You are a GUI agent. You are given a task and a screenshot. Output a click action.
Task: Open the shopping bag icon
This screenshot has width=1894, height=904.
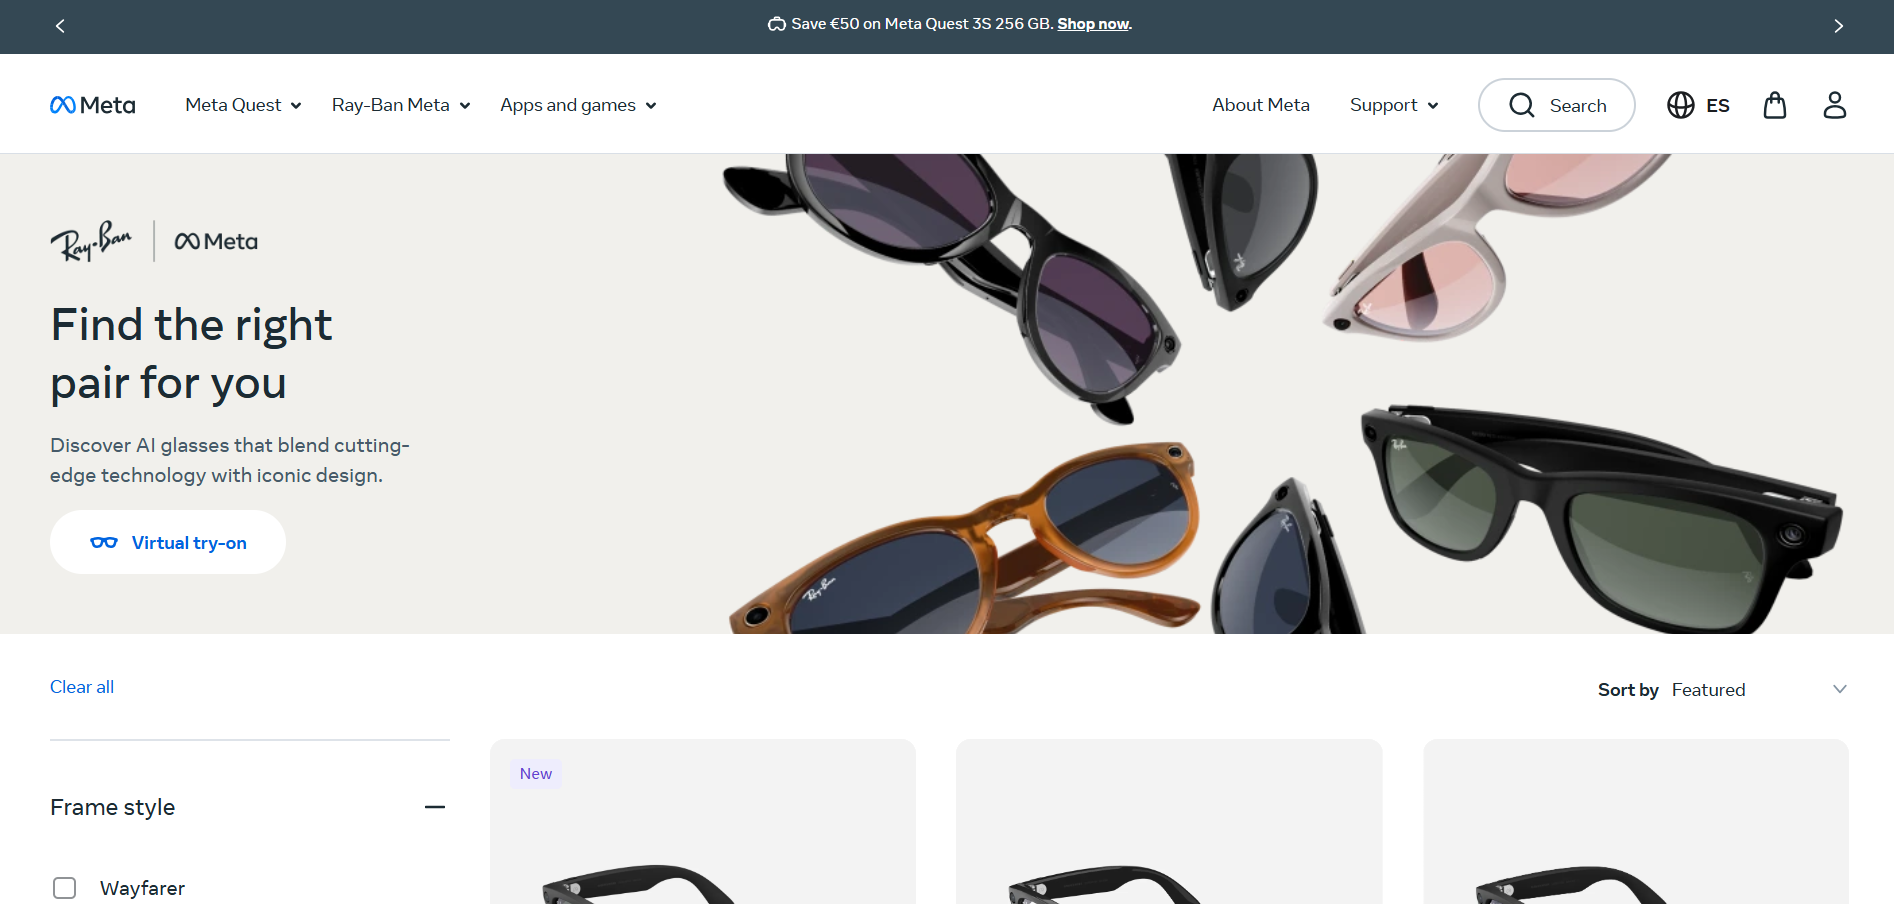pyautogui.click(x=1775, y=105)
